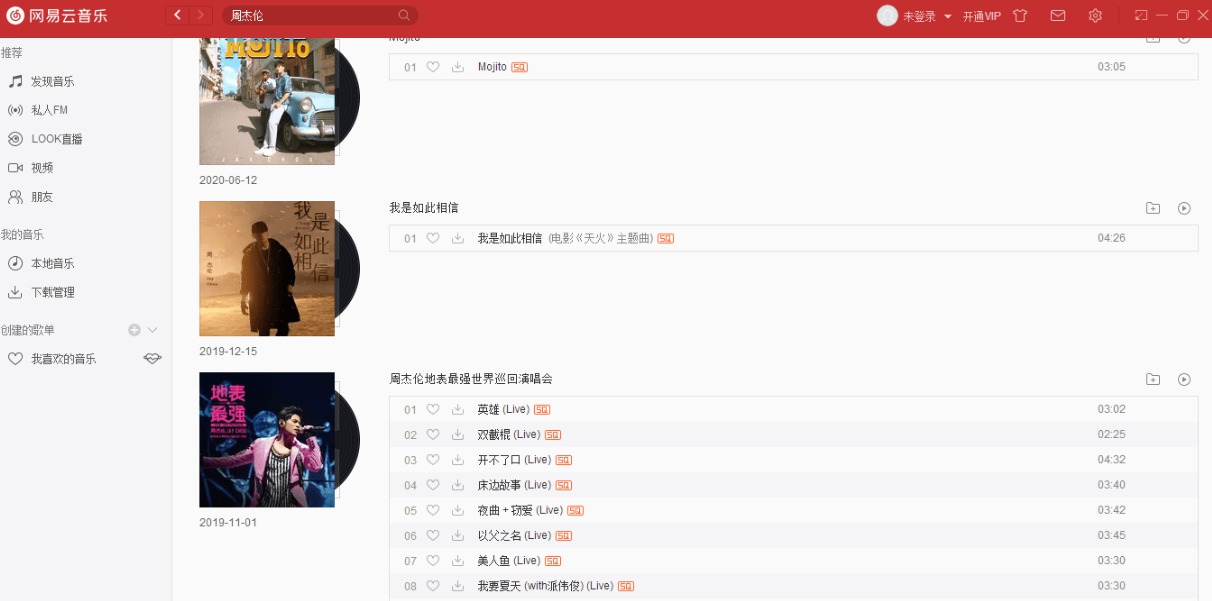Image resolution: width=1212 pixels, height=601 pixels.
Task: Click 开通VIP in the title bar
Action: pos(982,16)
